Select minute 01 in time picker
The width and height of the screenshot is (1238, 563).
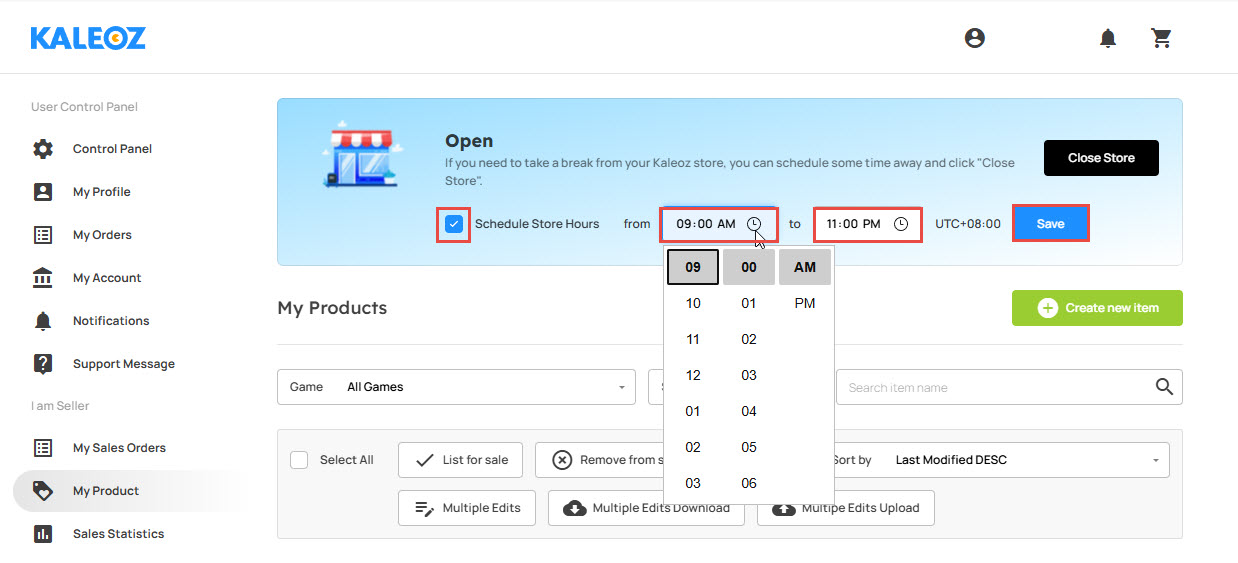[x=749, y=303]
